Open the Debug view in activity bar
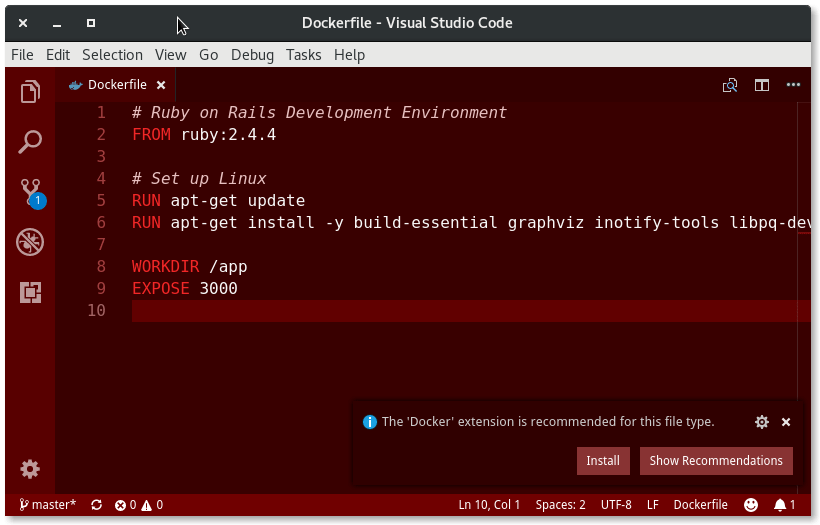This screenshot has height=525, width=820. coord(30,242)
